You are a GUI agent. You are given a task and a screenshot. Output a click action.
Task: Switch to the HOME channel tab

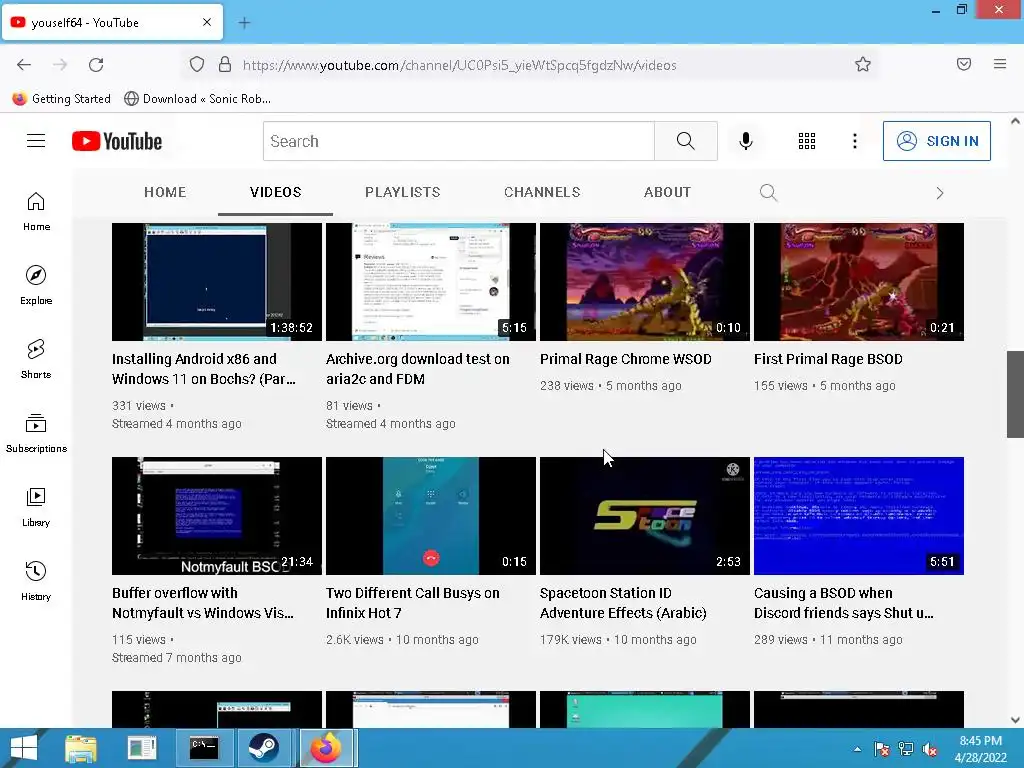point(165,192)
